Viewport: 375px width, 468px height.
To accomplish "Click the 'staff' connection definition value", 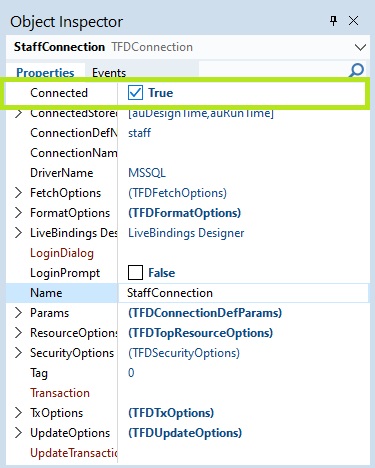I will point(140,133).
